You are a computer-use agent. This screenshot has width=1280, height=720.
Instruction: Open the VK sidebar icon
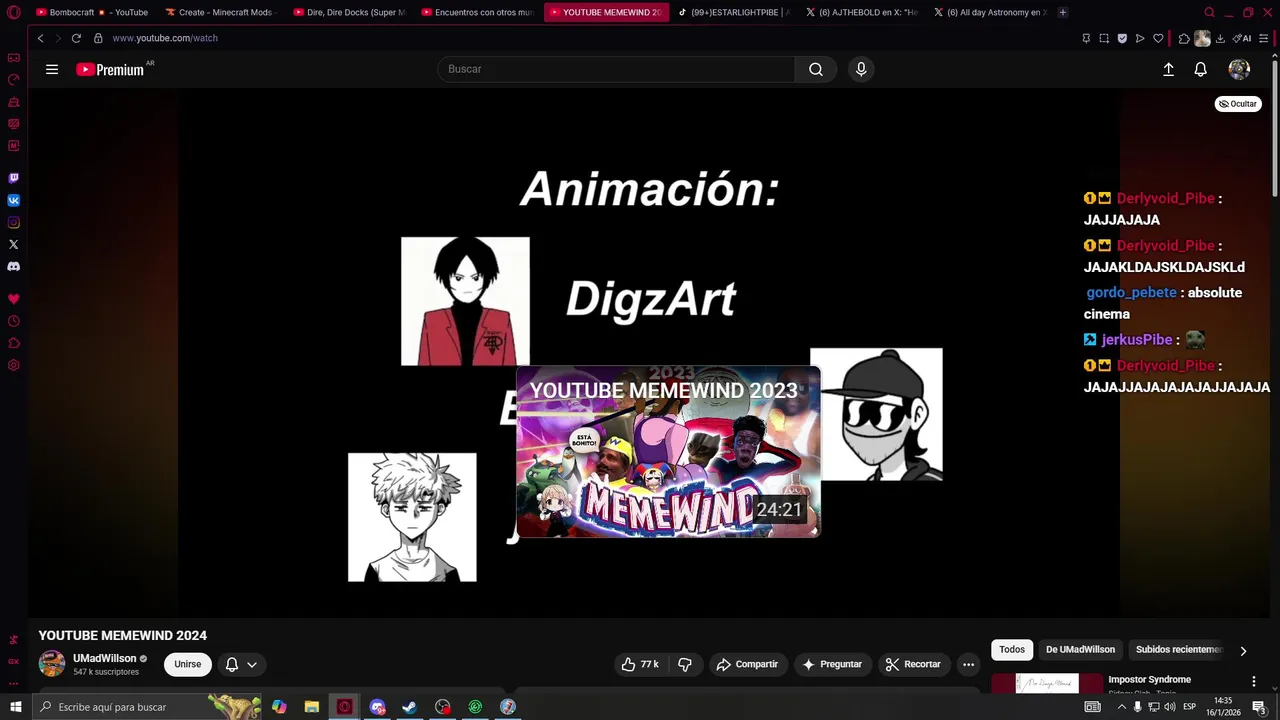(13, 200)
